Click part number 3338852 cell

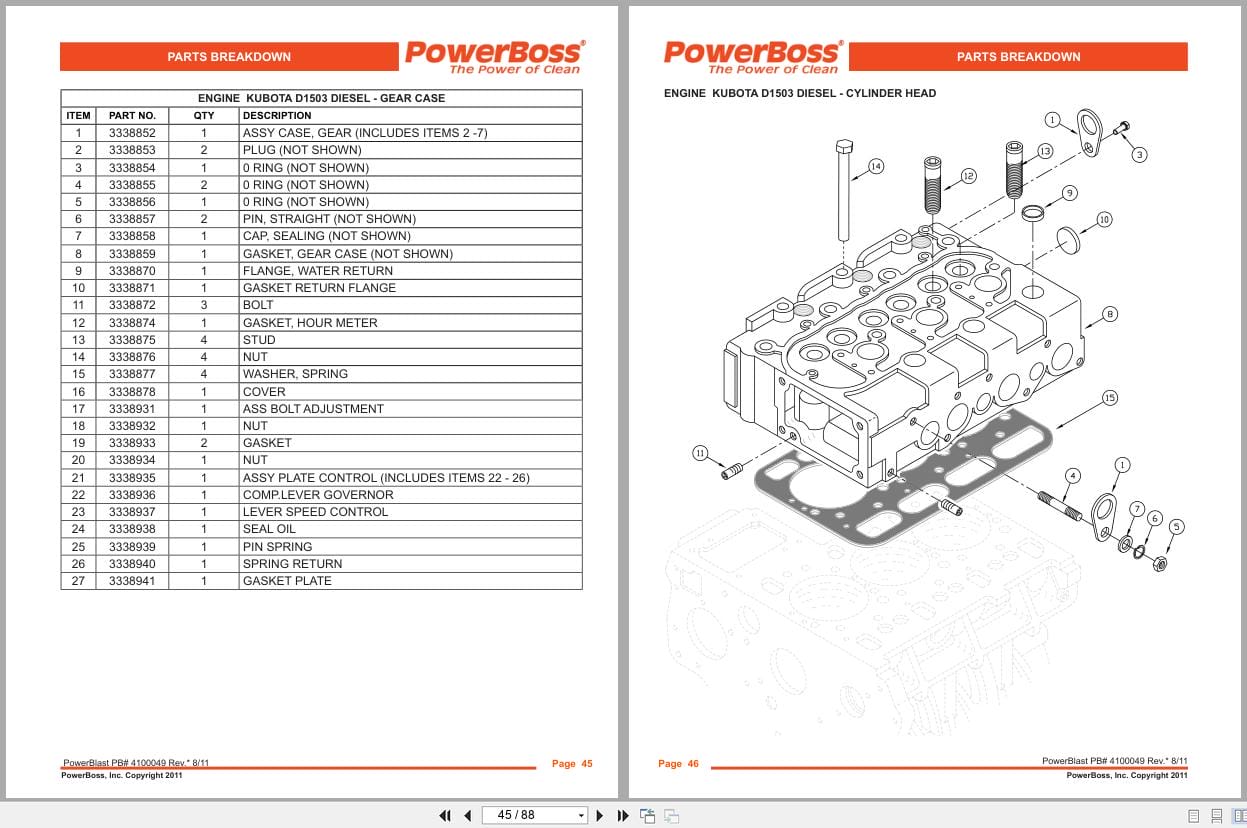click(132, 133)
